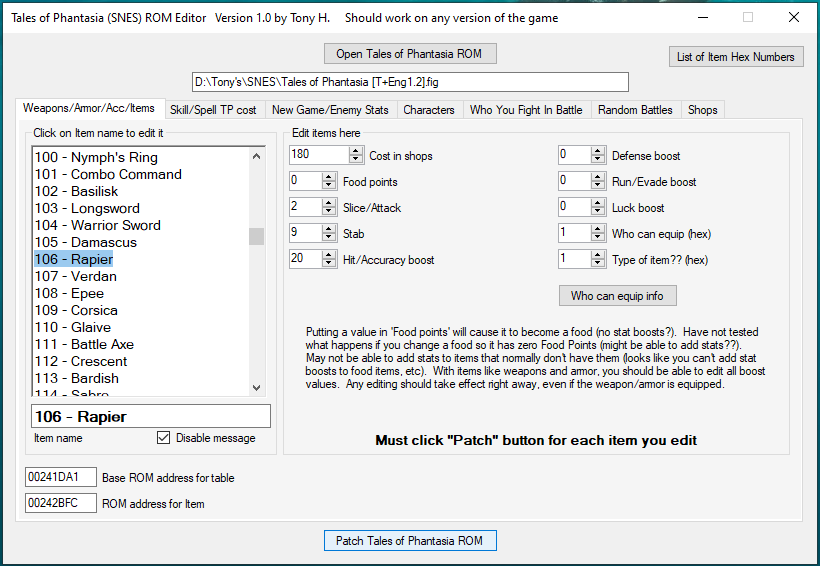The height and width of the screenshot is (566, 820).
Task: Lower the Luck boost spinner value
Action: [x=599, y=212]
